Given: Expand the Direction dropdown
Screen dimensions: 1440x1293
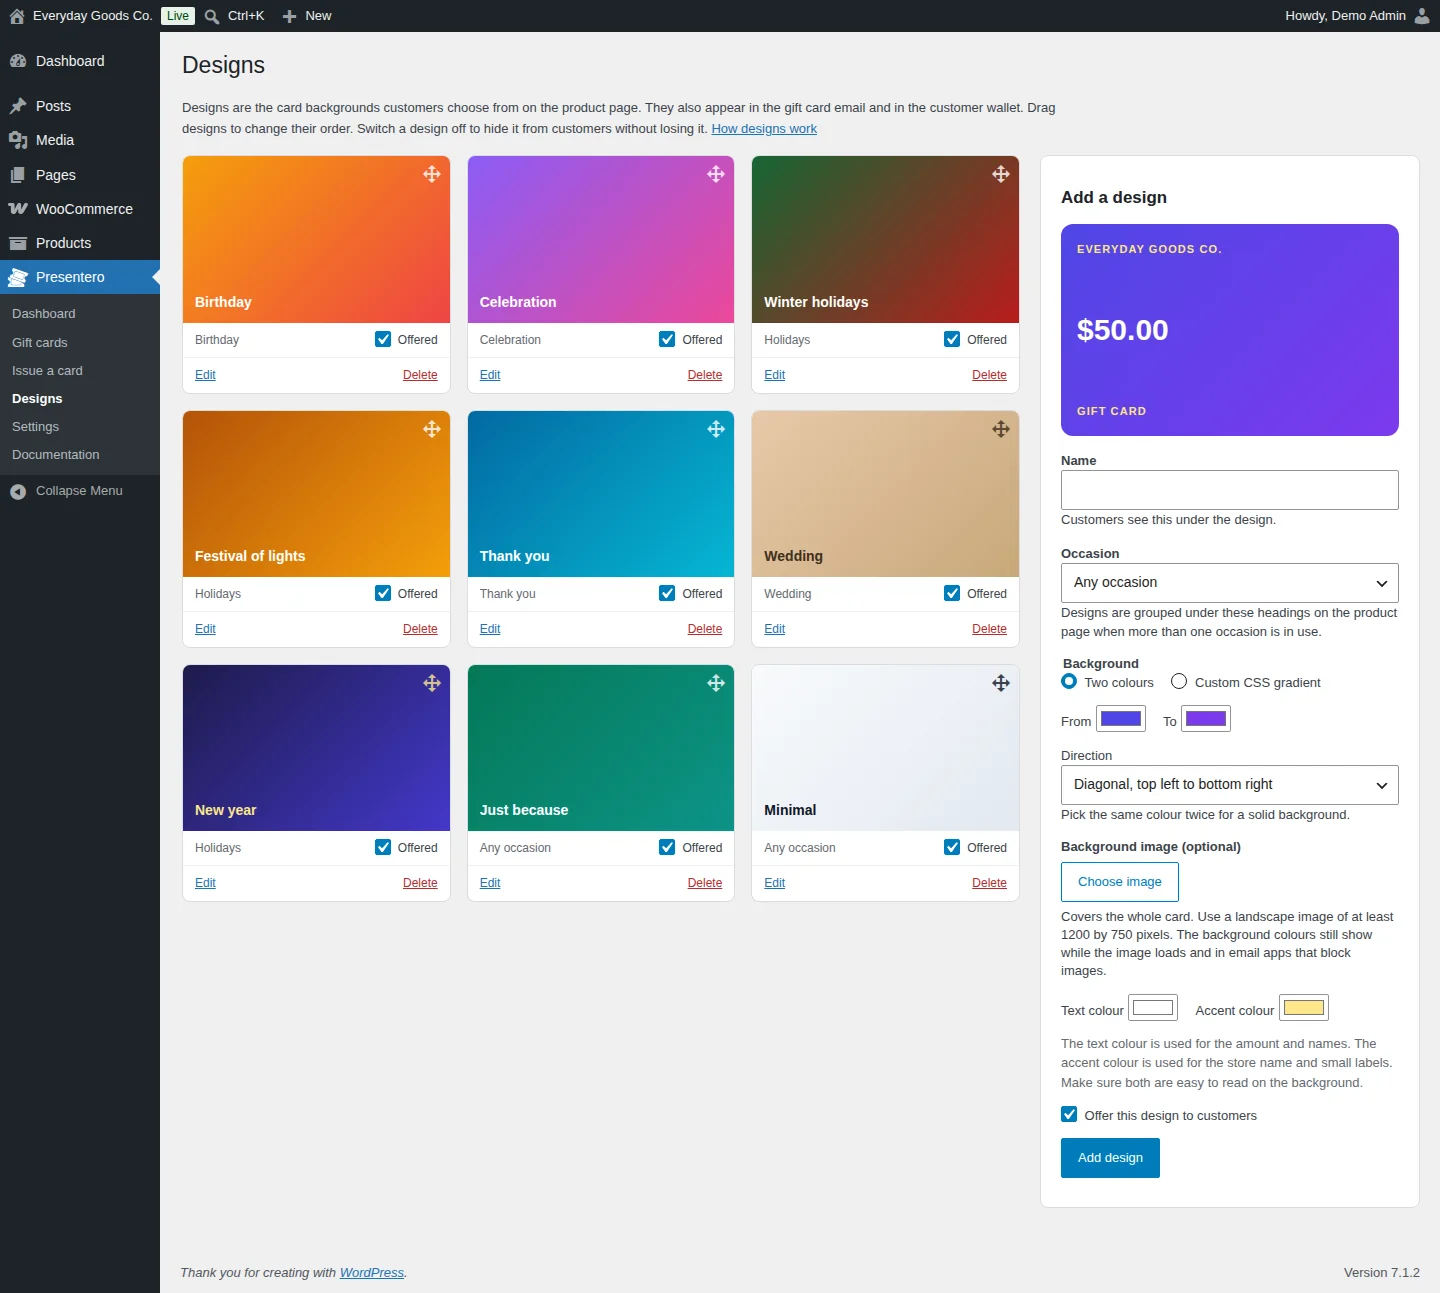Looking at the screenshot, I should (1230, 785).
